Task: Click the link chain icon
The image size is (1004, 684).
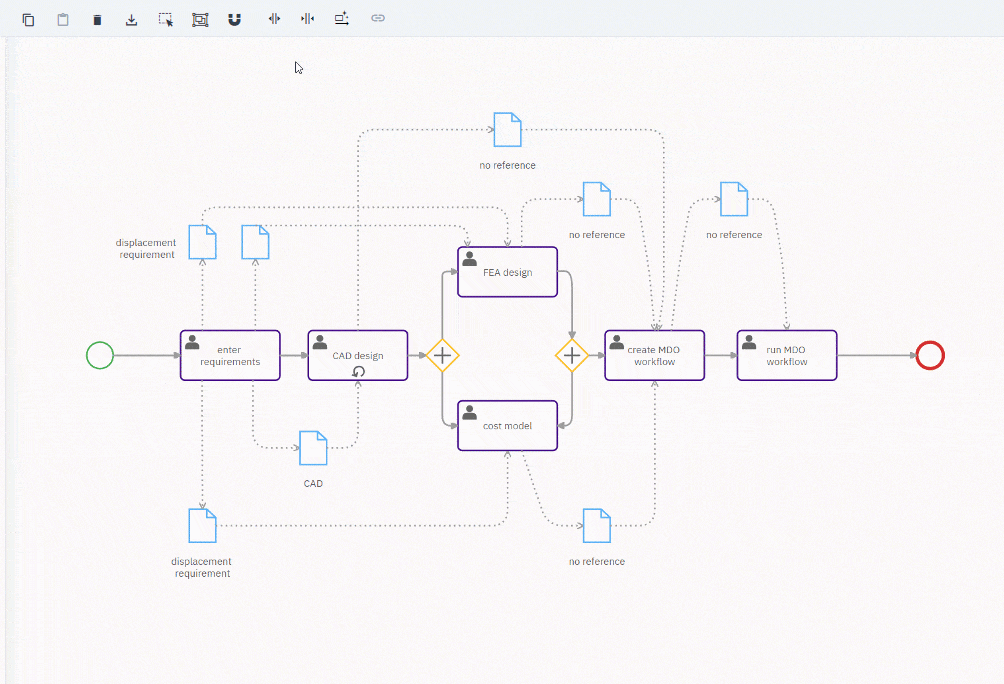Action: (x=378, y=18)
